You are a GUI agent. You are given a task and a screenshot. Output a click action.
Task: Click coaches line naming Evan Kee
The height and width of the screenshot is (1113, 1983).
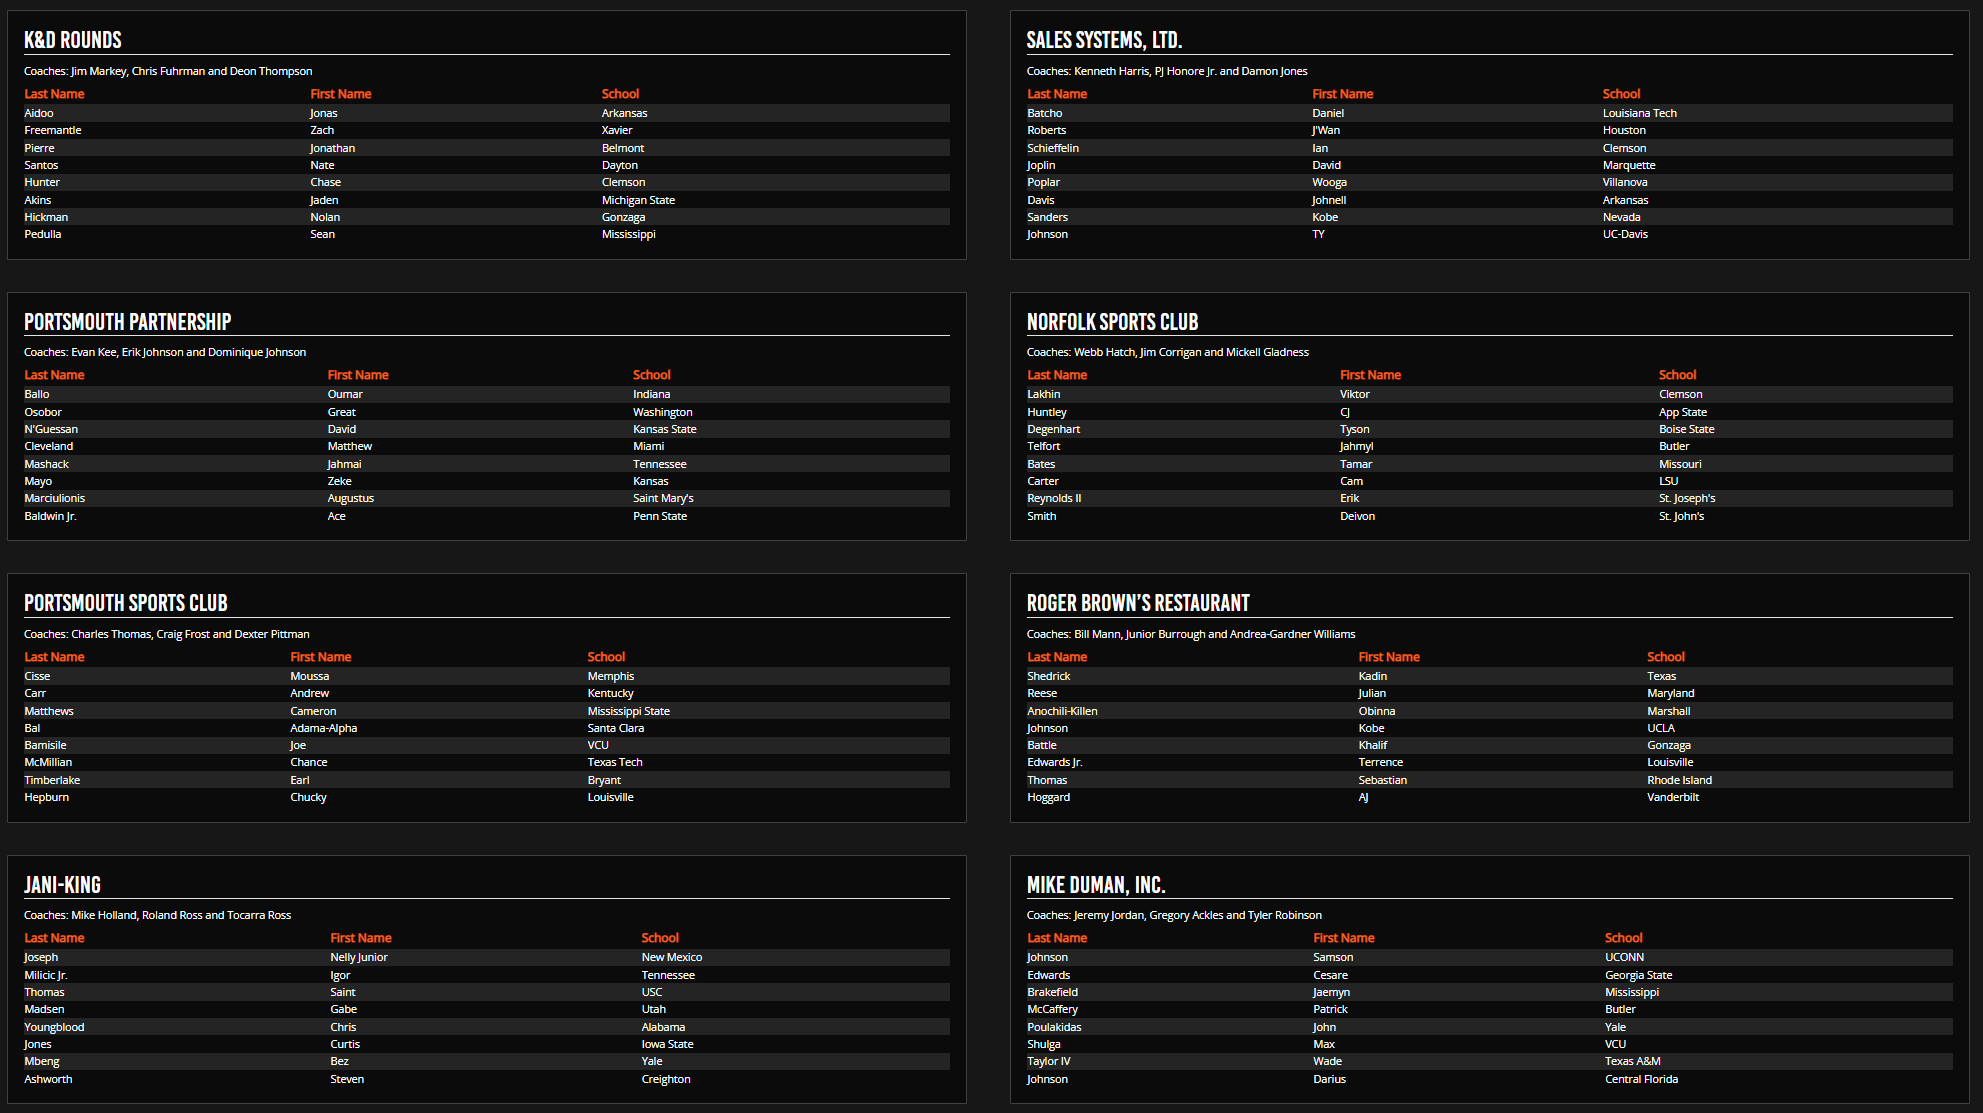click(x=165, y=352)
